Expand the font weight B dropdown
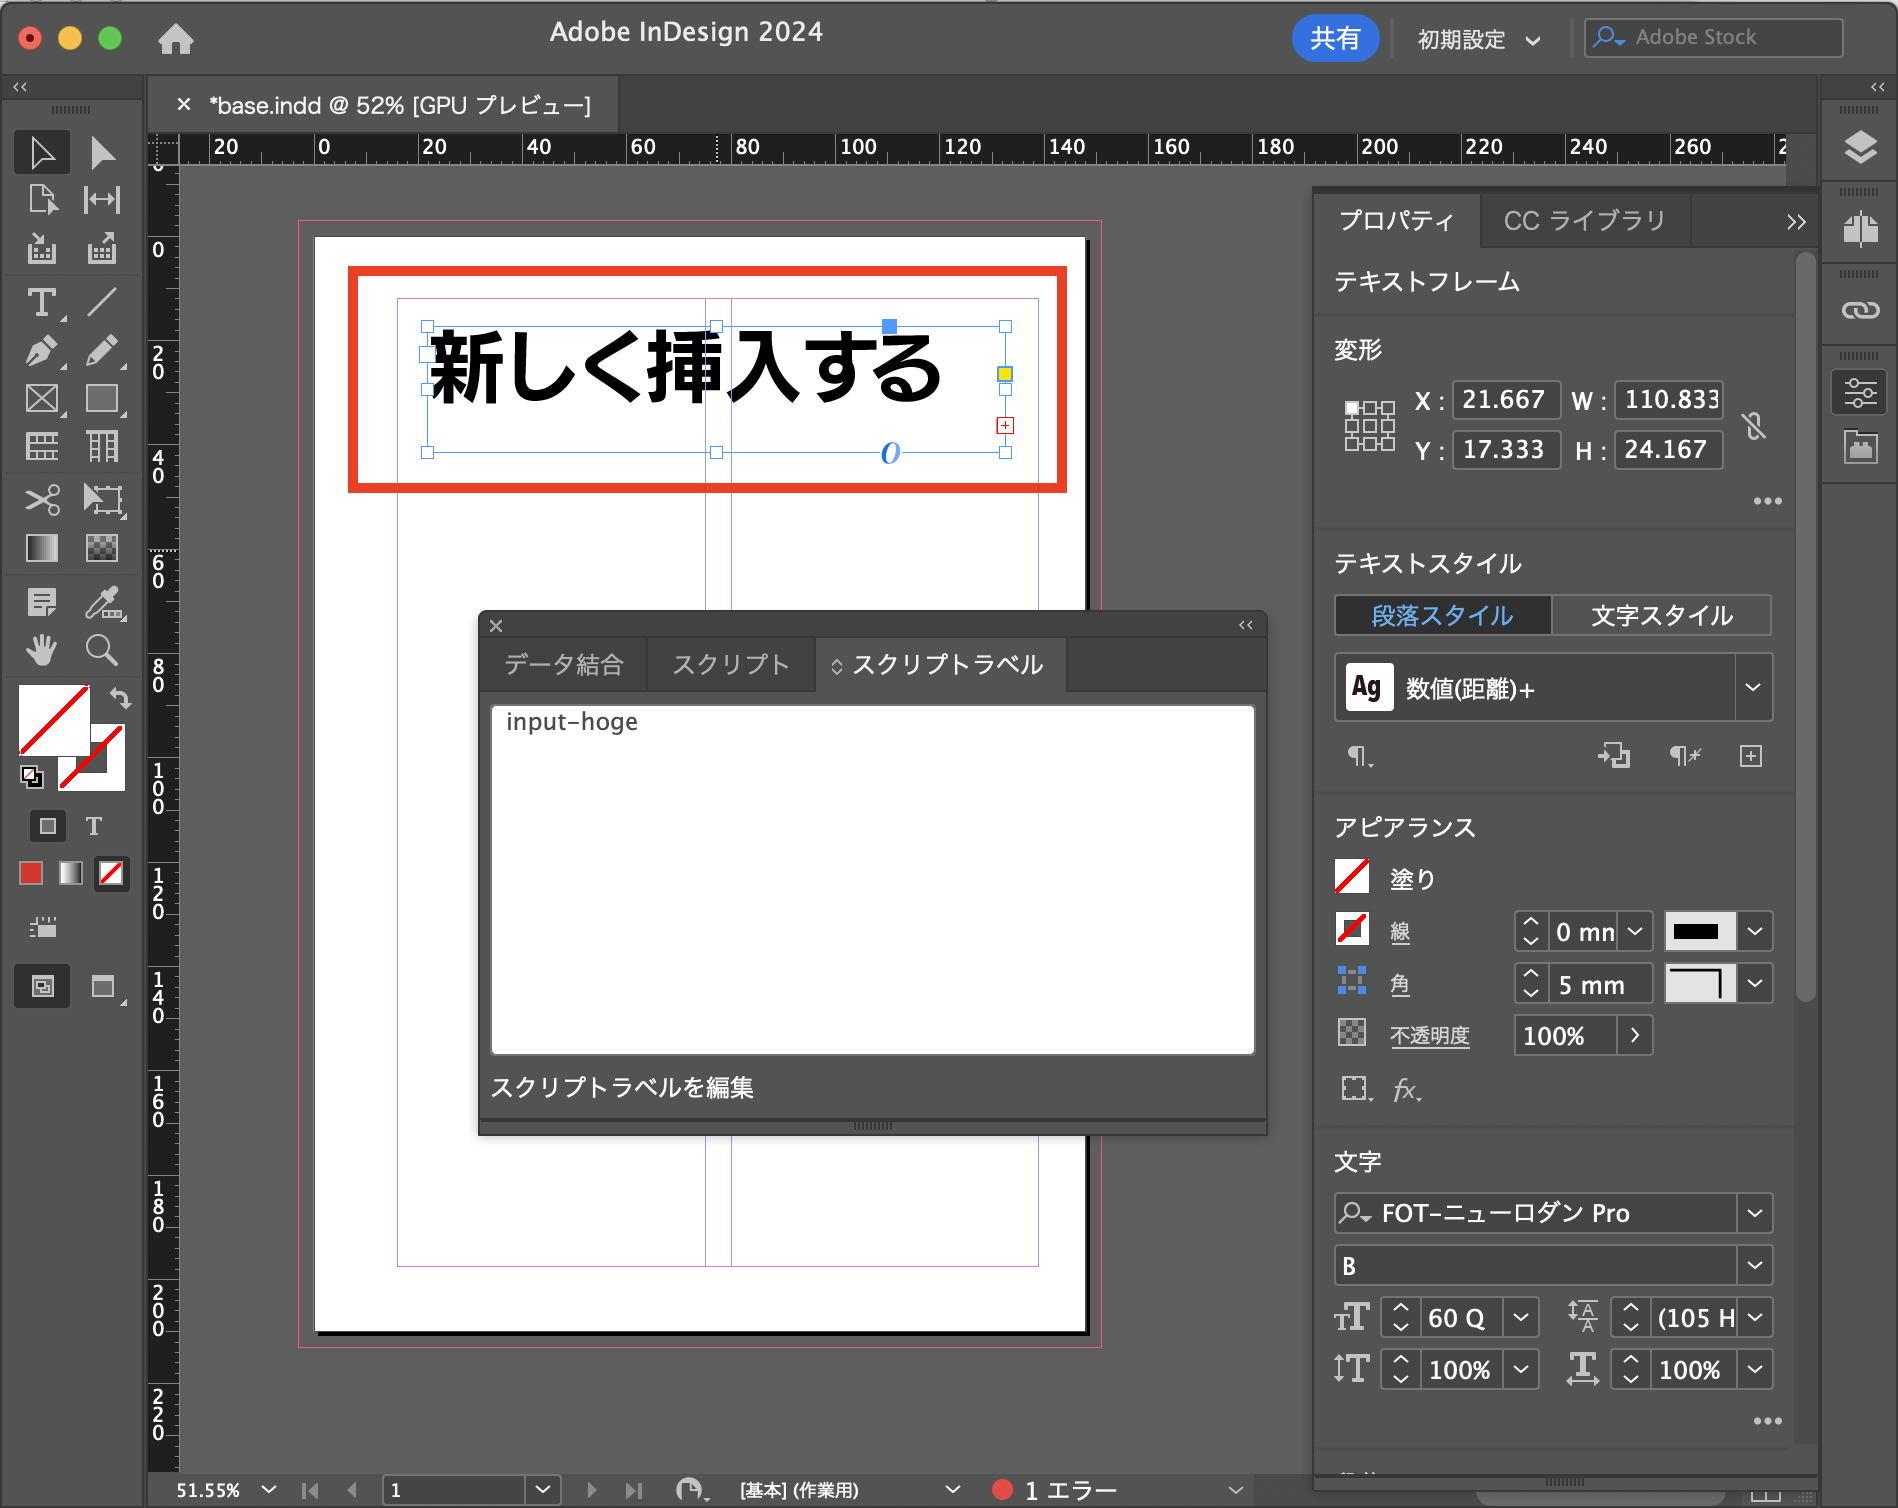 [x=1755, y=1265]
